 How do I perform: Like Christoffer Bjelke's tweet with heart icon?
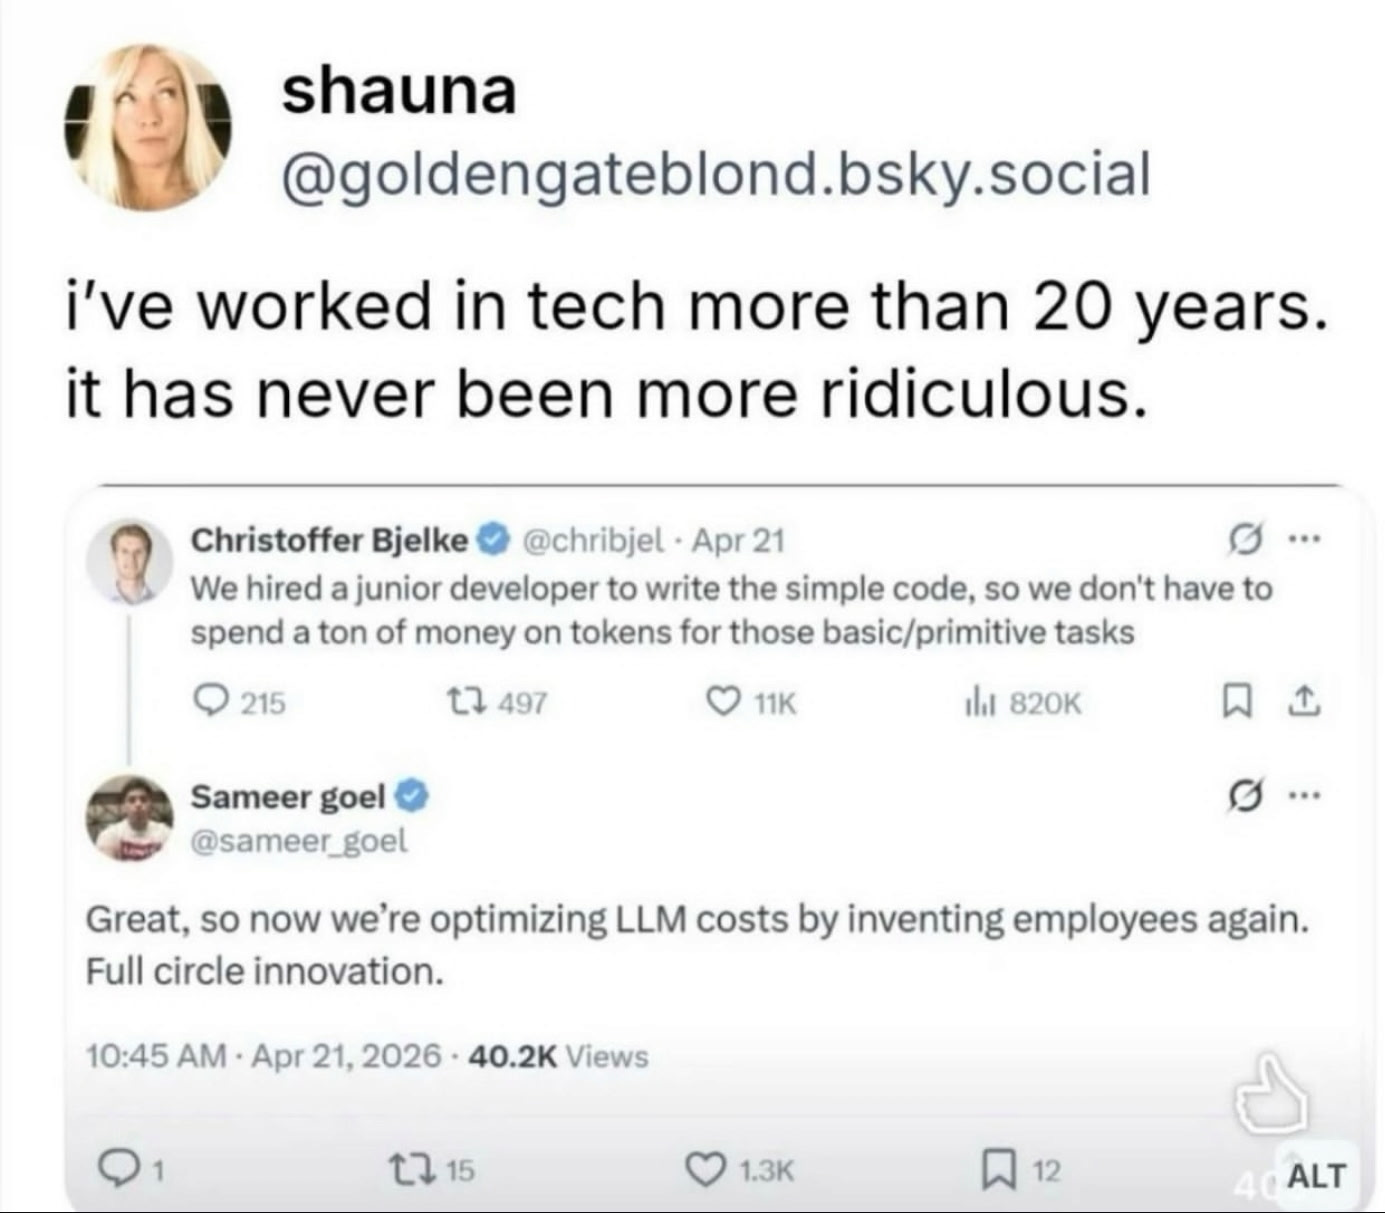click(723, 702)
